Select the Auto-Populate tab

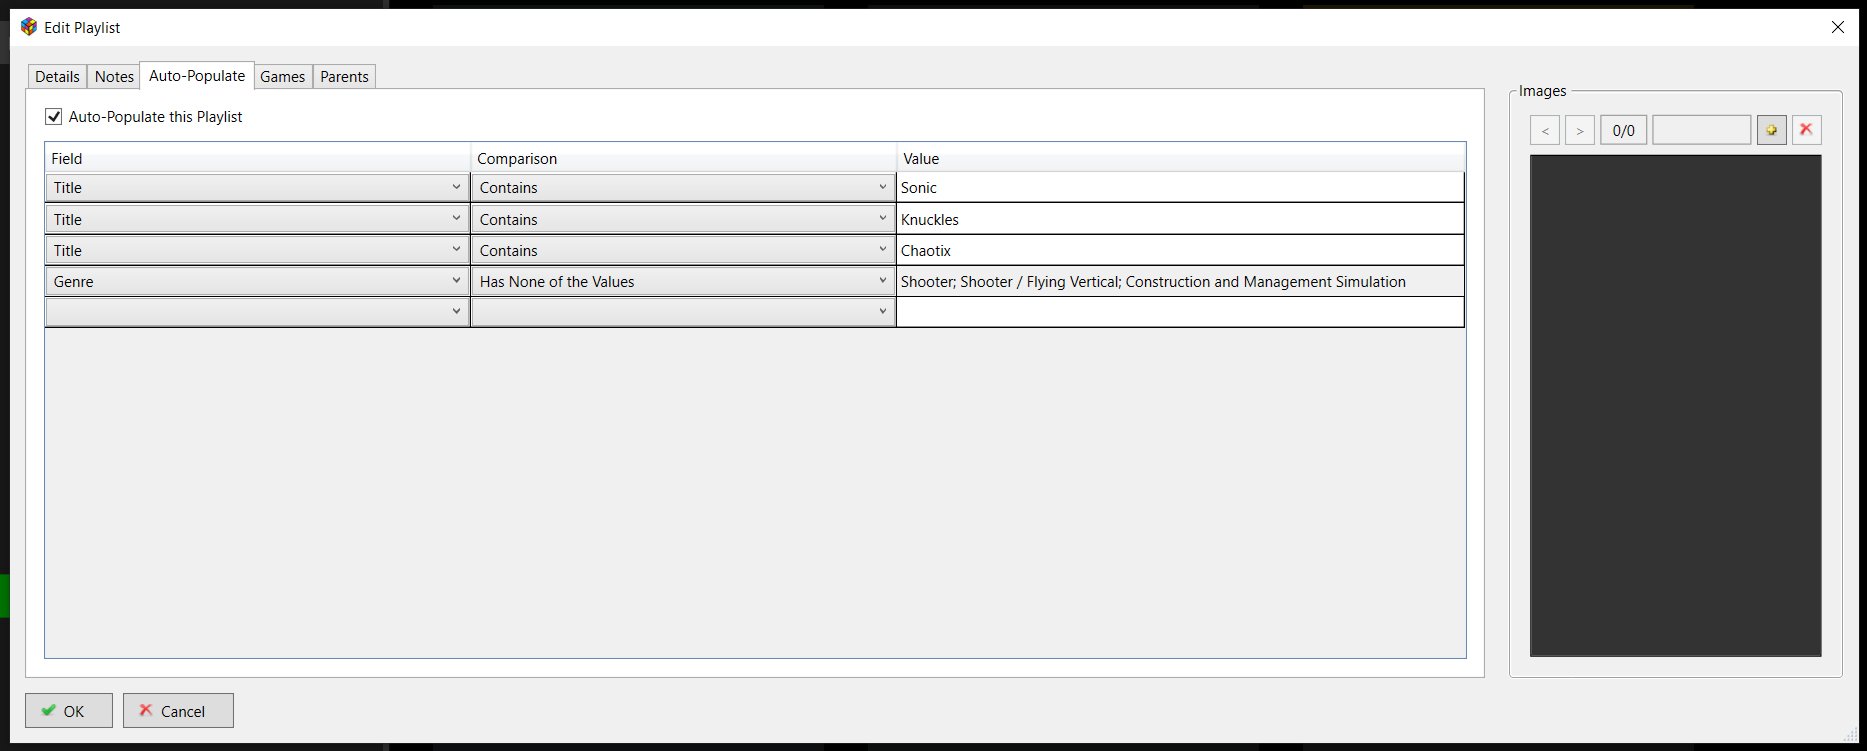(x=197, y=76)
